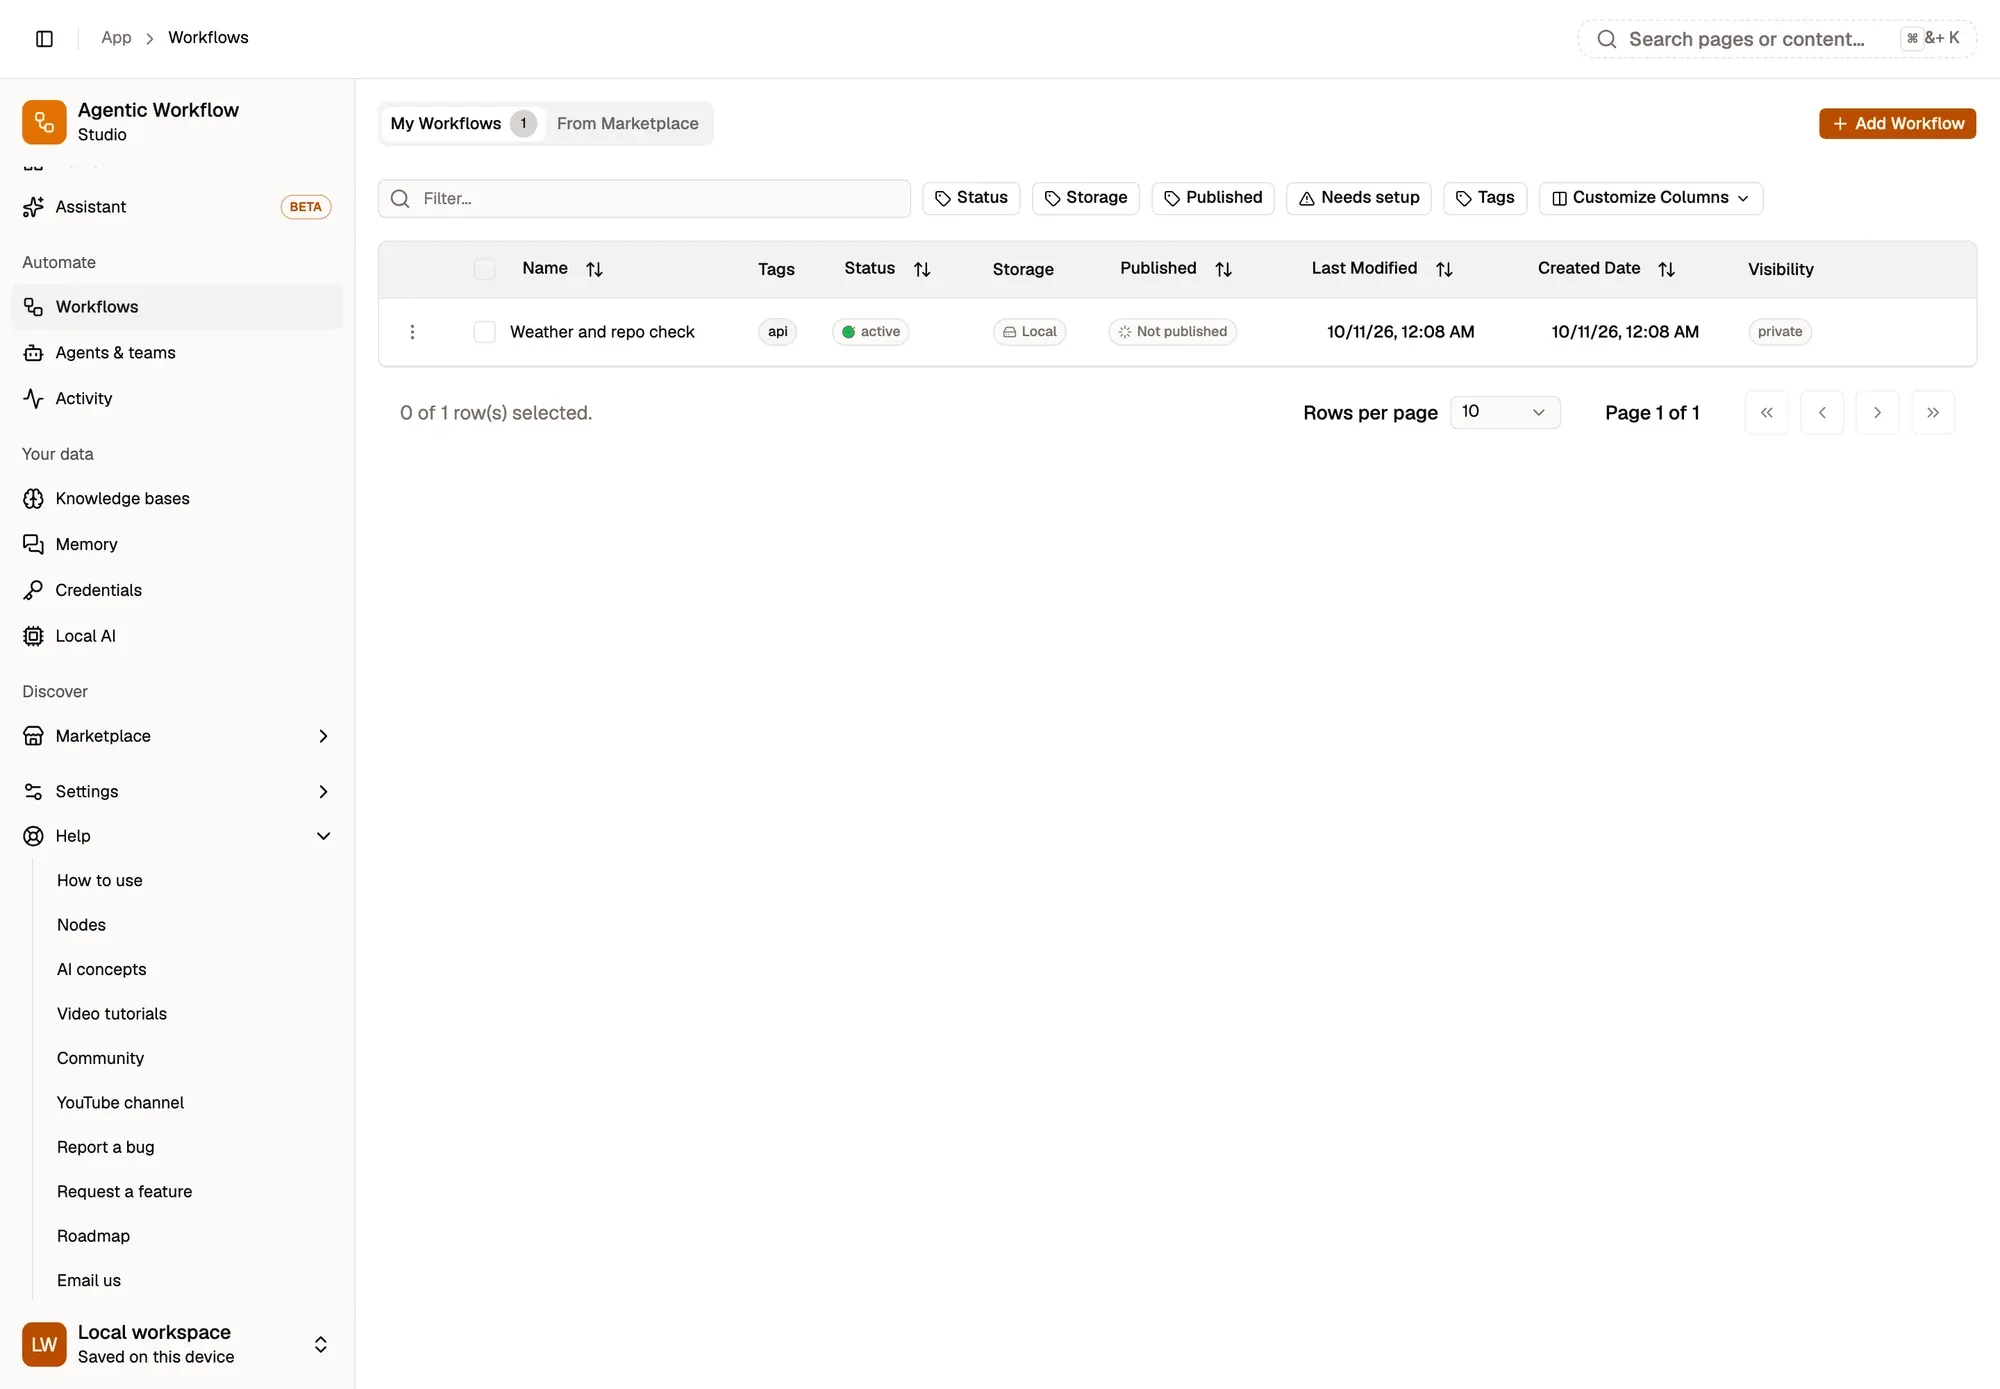Filter by Storage button
Image resolution: width=2000 pixels, height=1389 pixels.
[1086, 198]
